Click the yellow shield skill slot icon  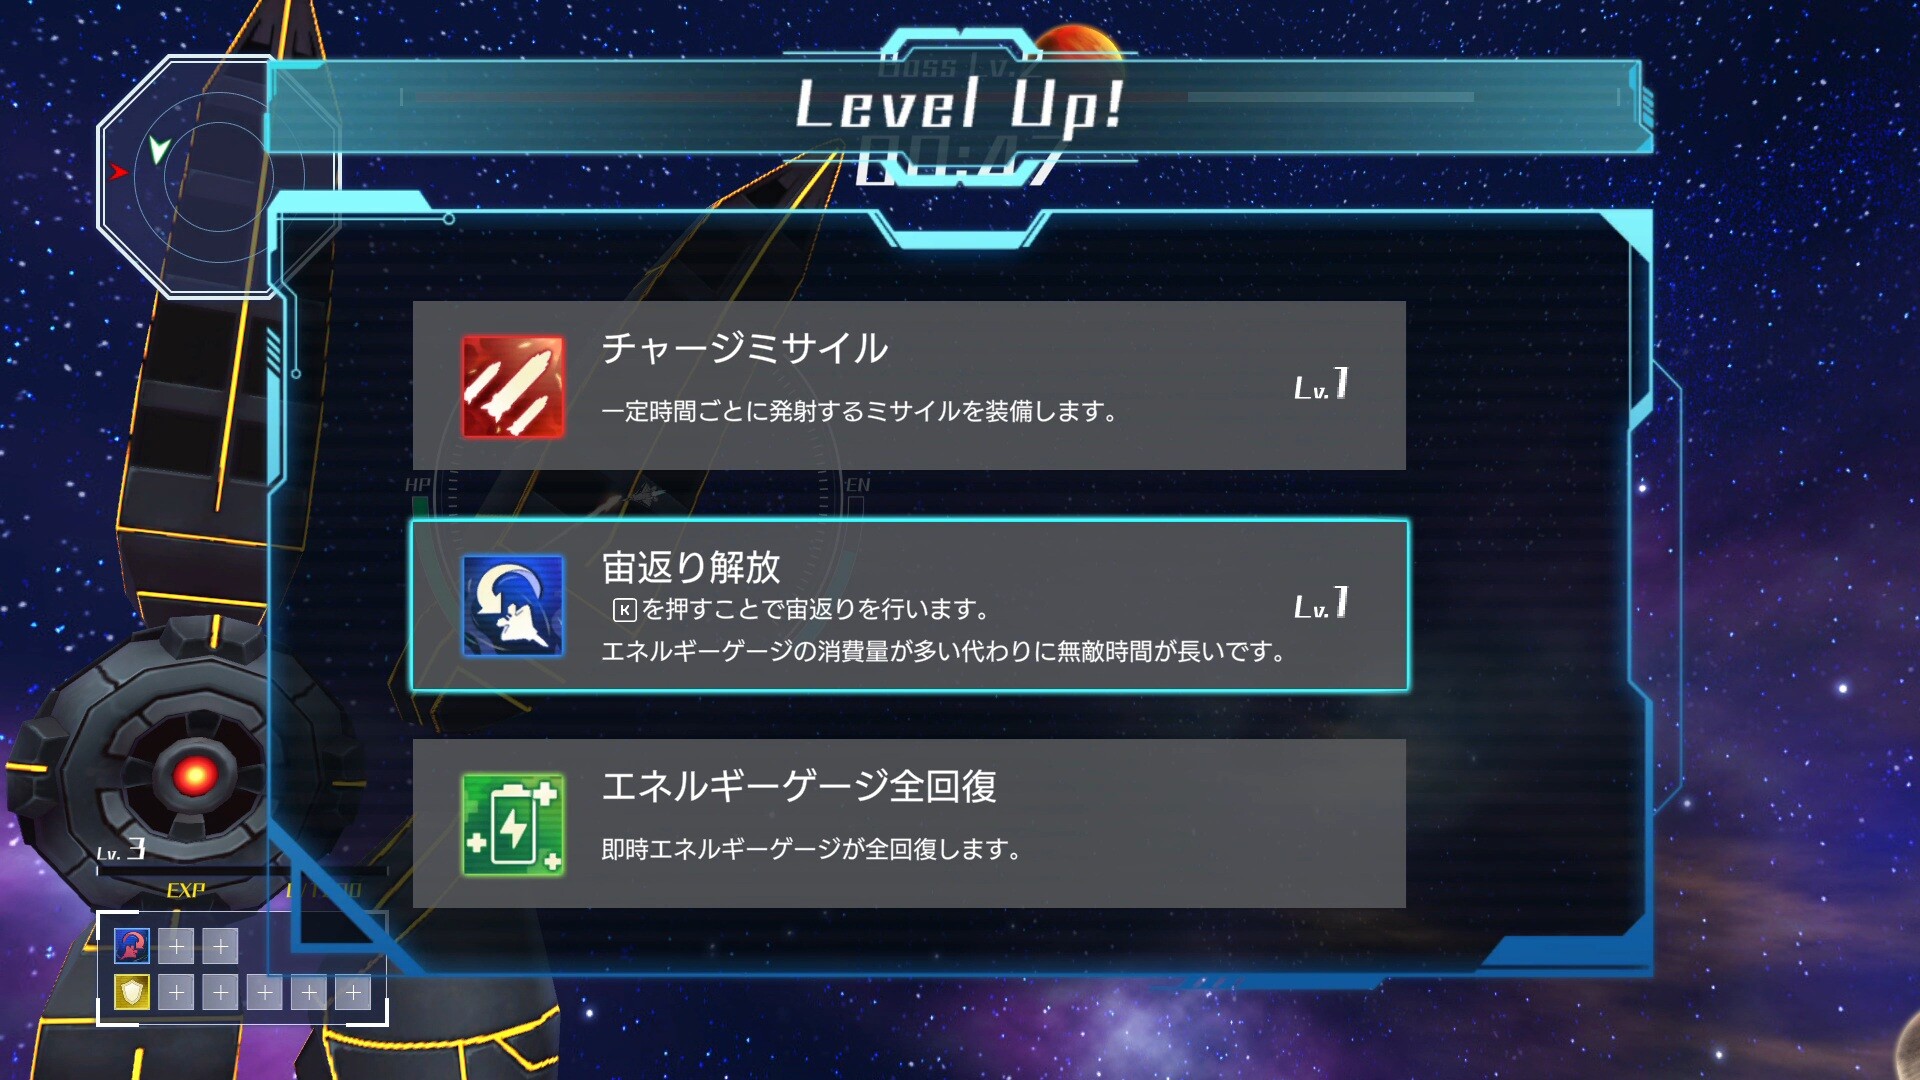point(132,992)
